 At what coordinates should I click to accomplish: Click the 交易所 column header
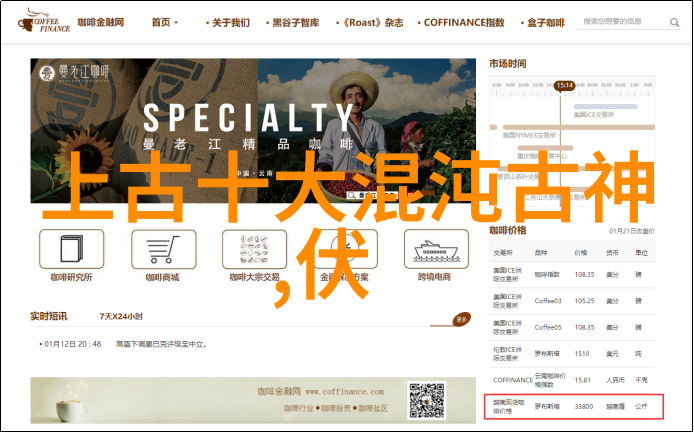(x=503, y=253)
